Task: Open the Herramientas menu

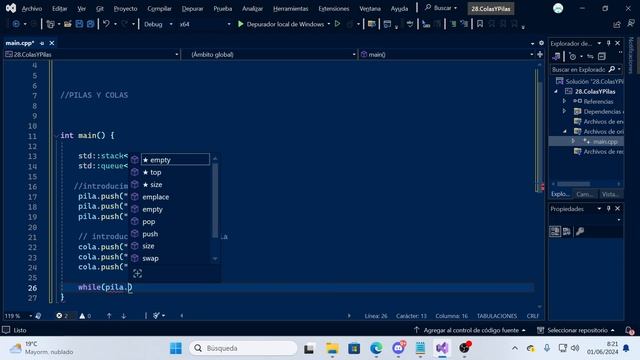Action: coord(291,9)
